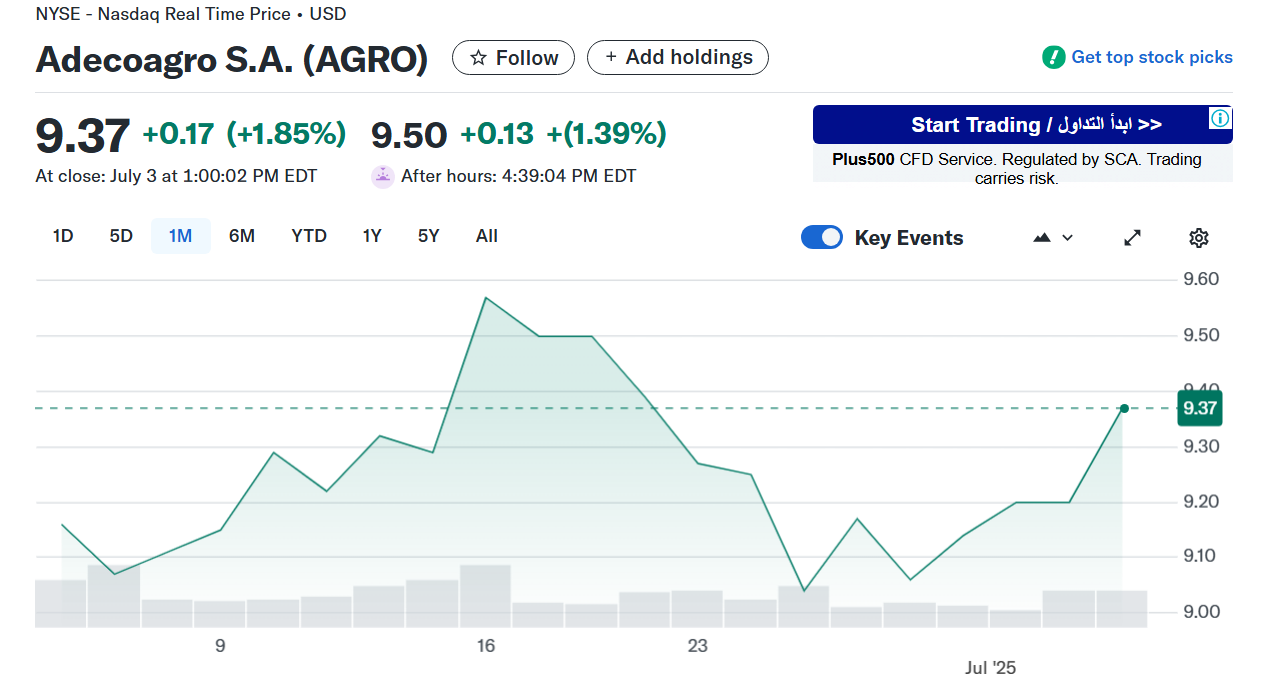Click the 9.50 y-axis label

point(1201,335)
